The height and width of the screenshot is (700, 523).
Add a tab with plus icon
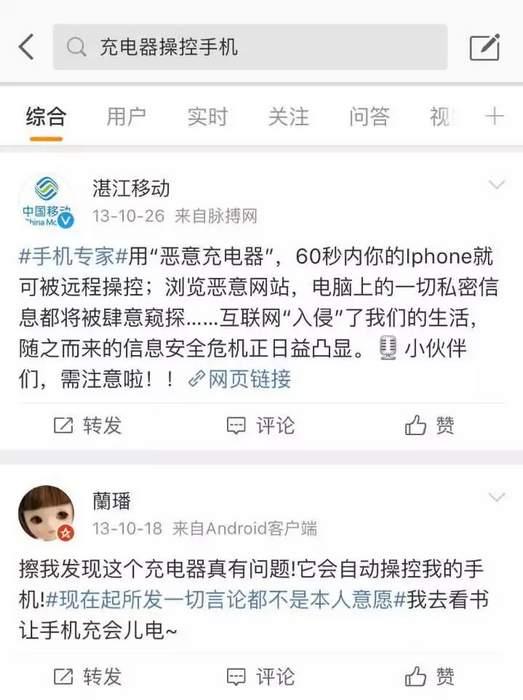click(494, 117)
